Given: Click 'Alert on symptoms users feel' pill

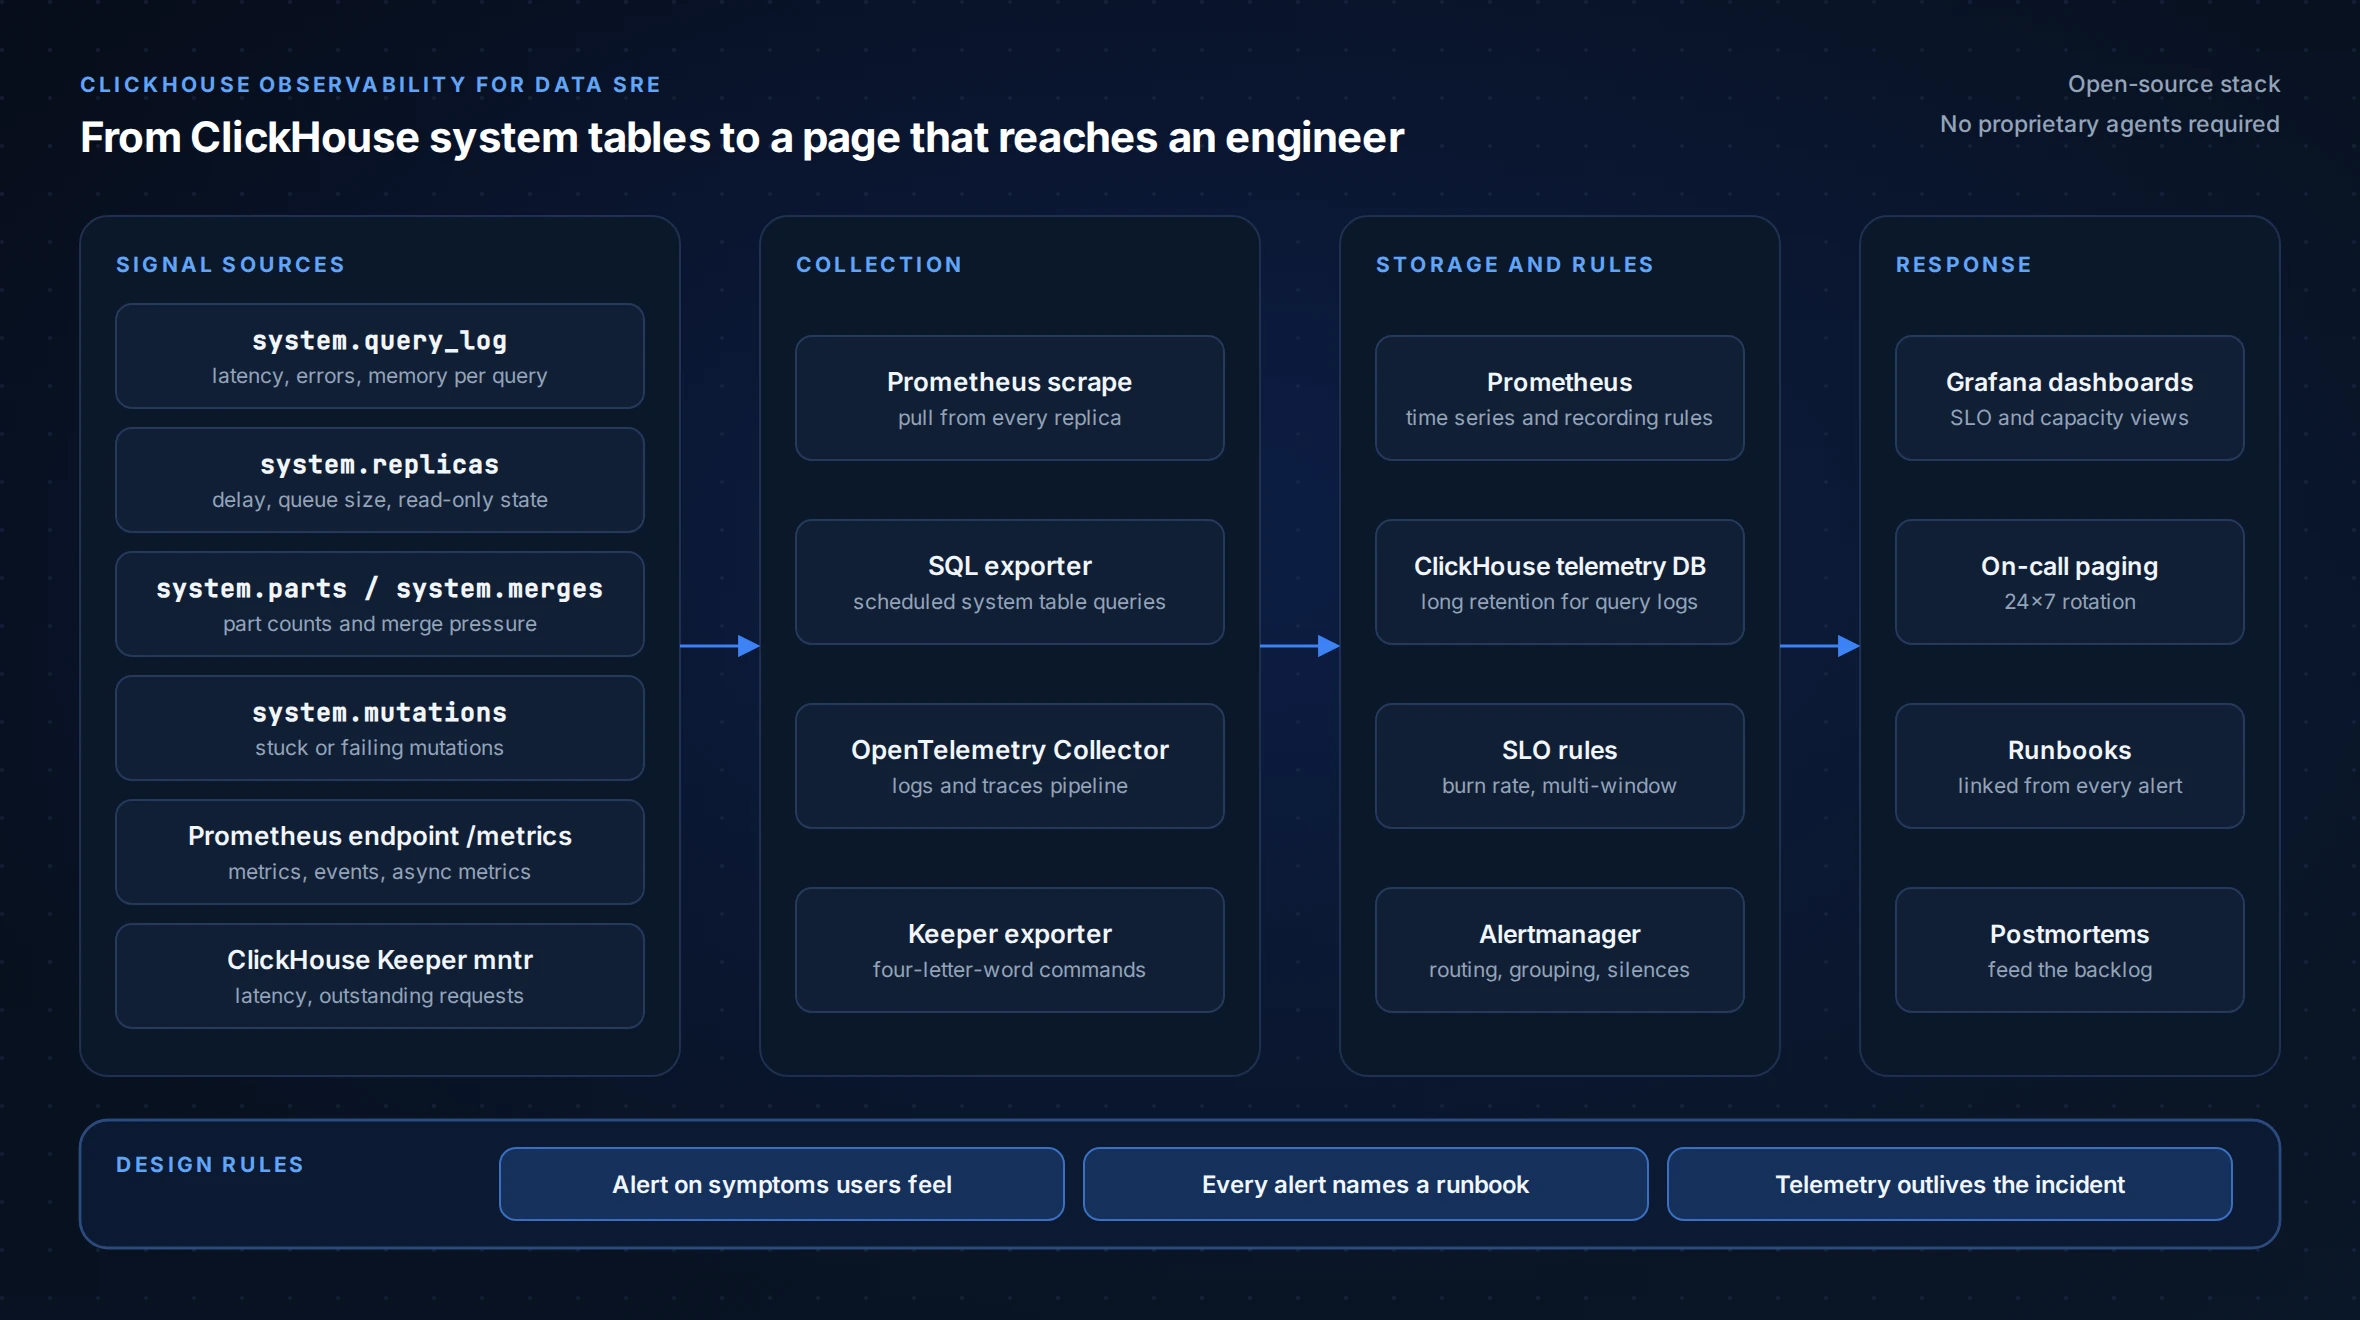Looking at the screenshot, I should tap(782, 1184).
